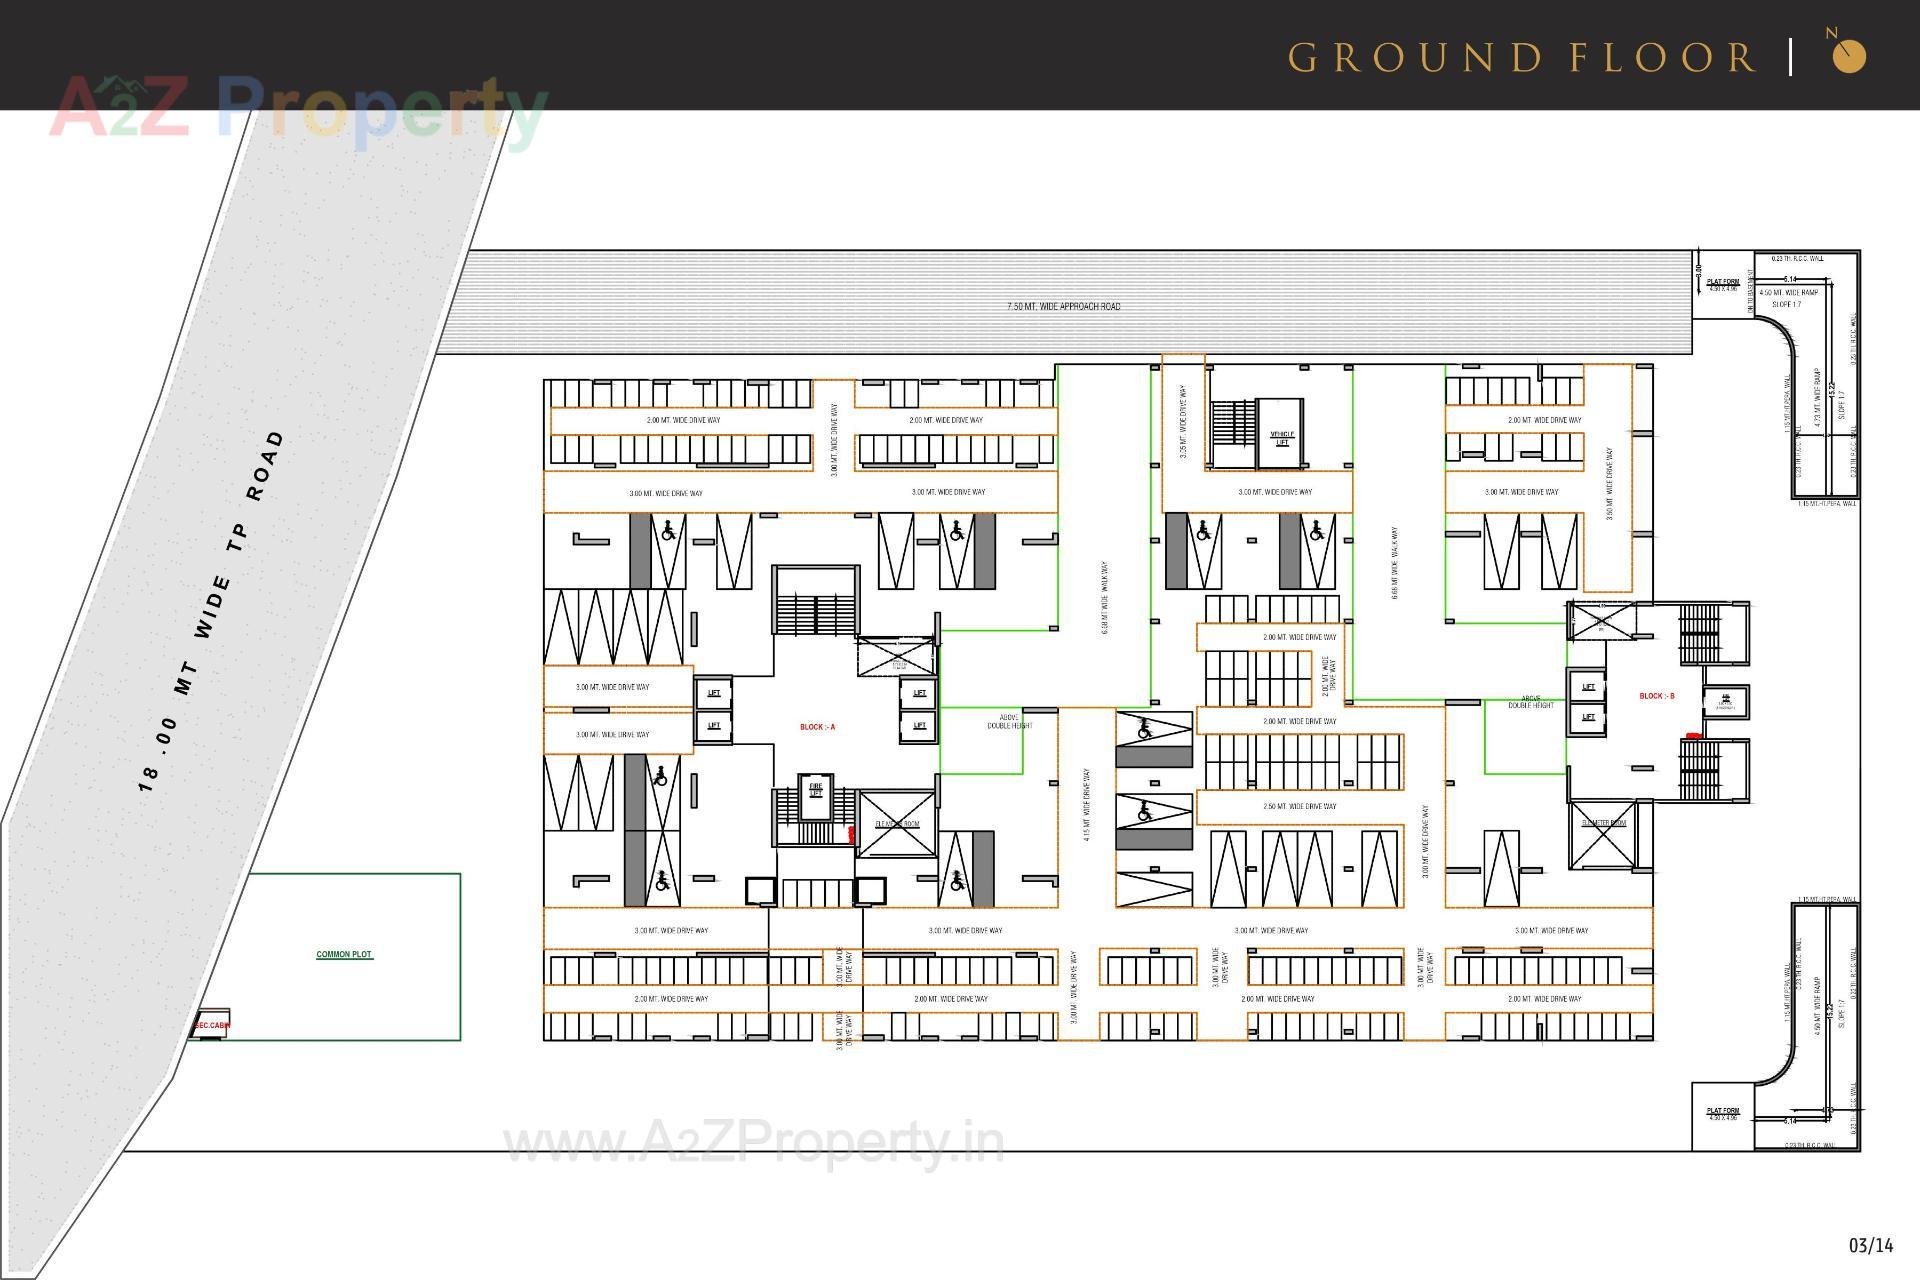
Task: Select the BLOCK :- A label
Action: pyautogui.click(x=818, y=727)
